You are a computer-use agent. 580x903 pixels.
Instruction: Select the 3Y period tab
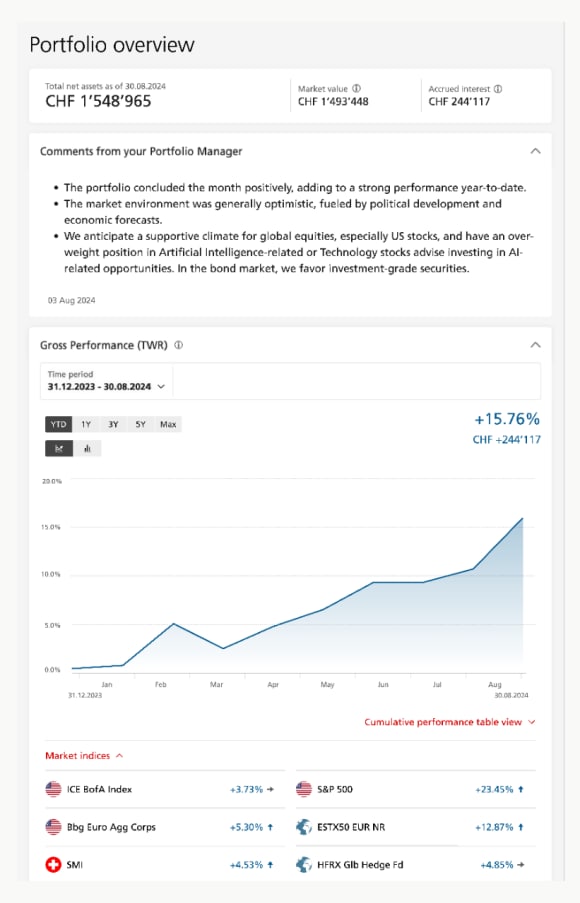[114, 424]
